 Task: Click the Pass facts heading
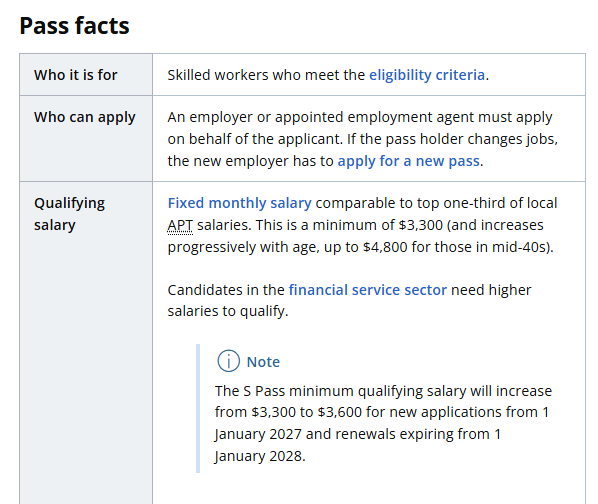74,26
